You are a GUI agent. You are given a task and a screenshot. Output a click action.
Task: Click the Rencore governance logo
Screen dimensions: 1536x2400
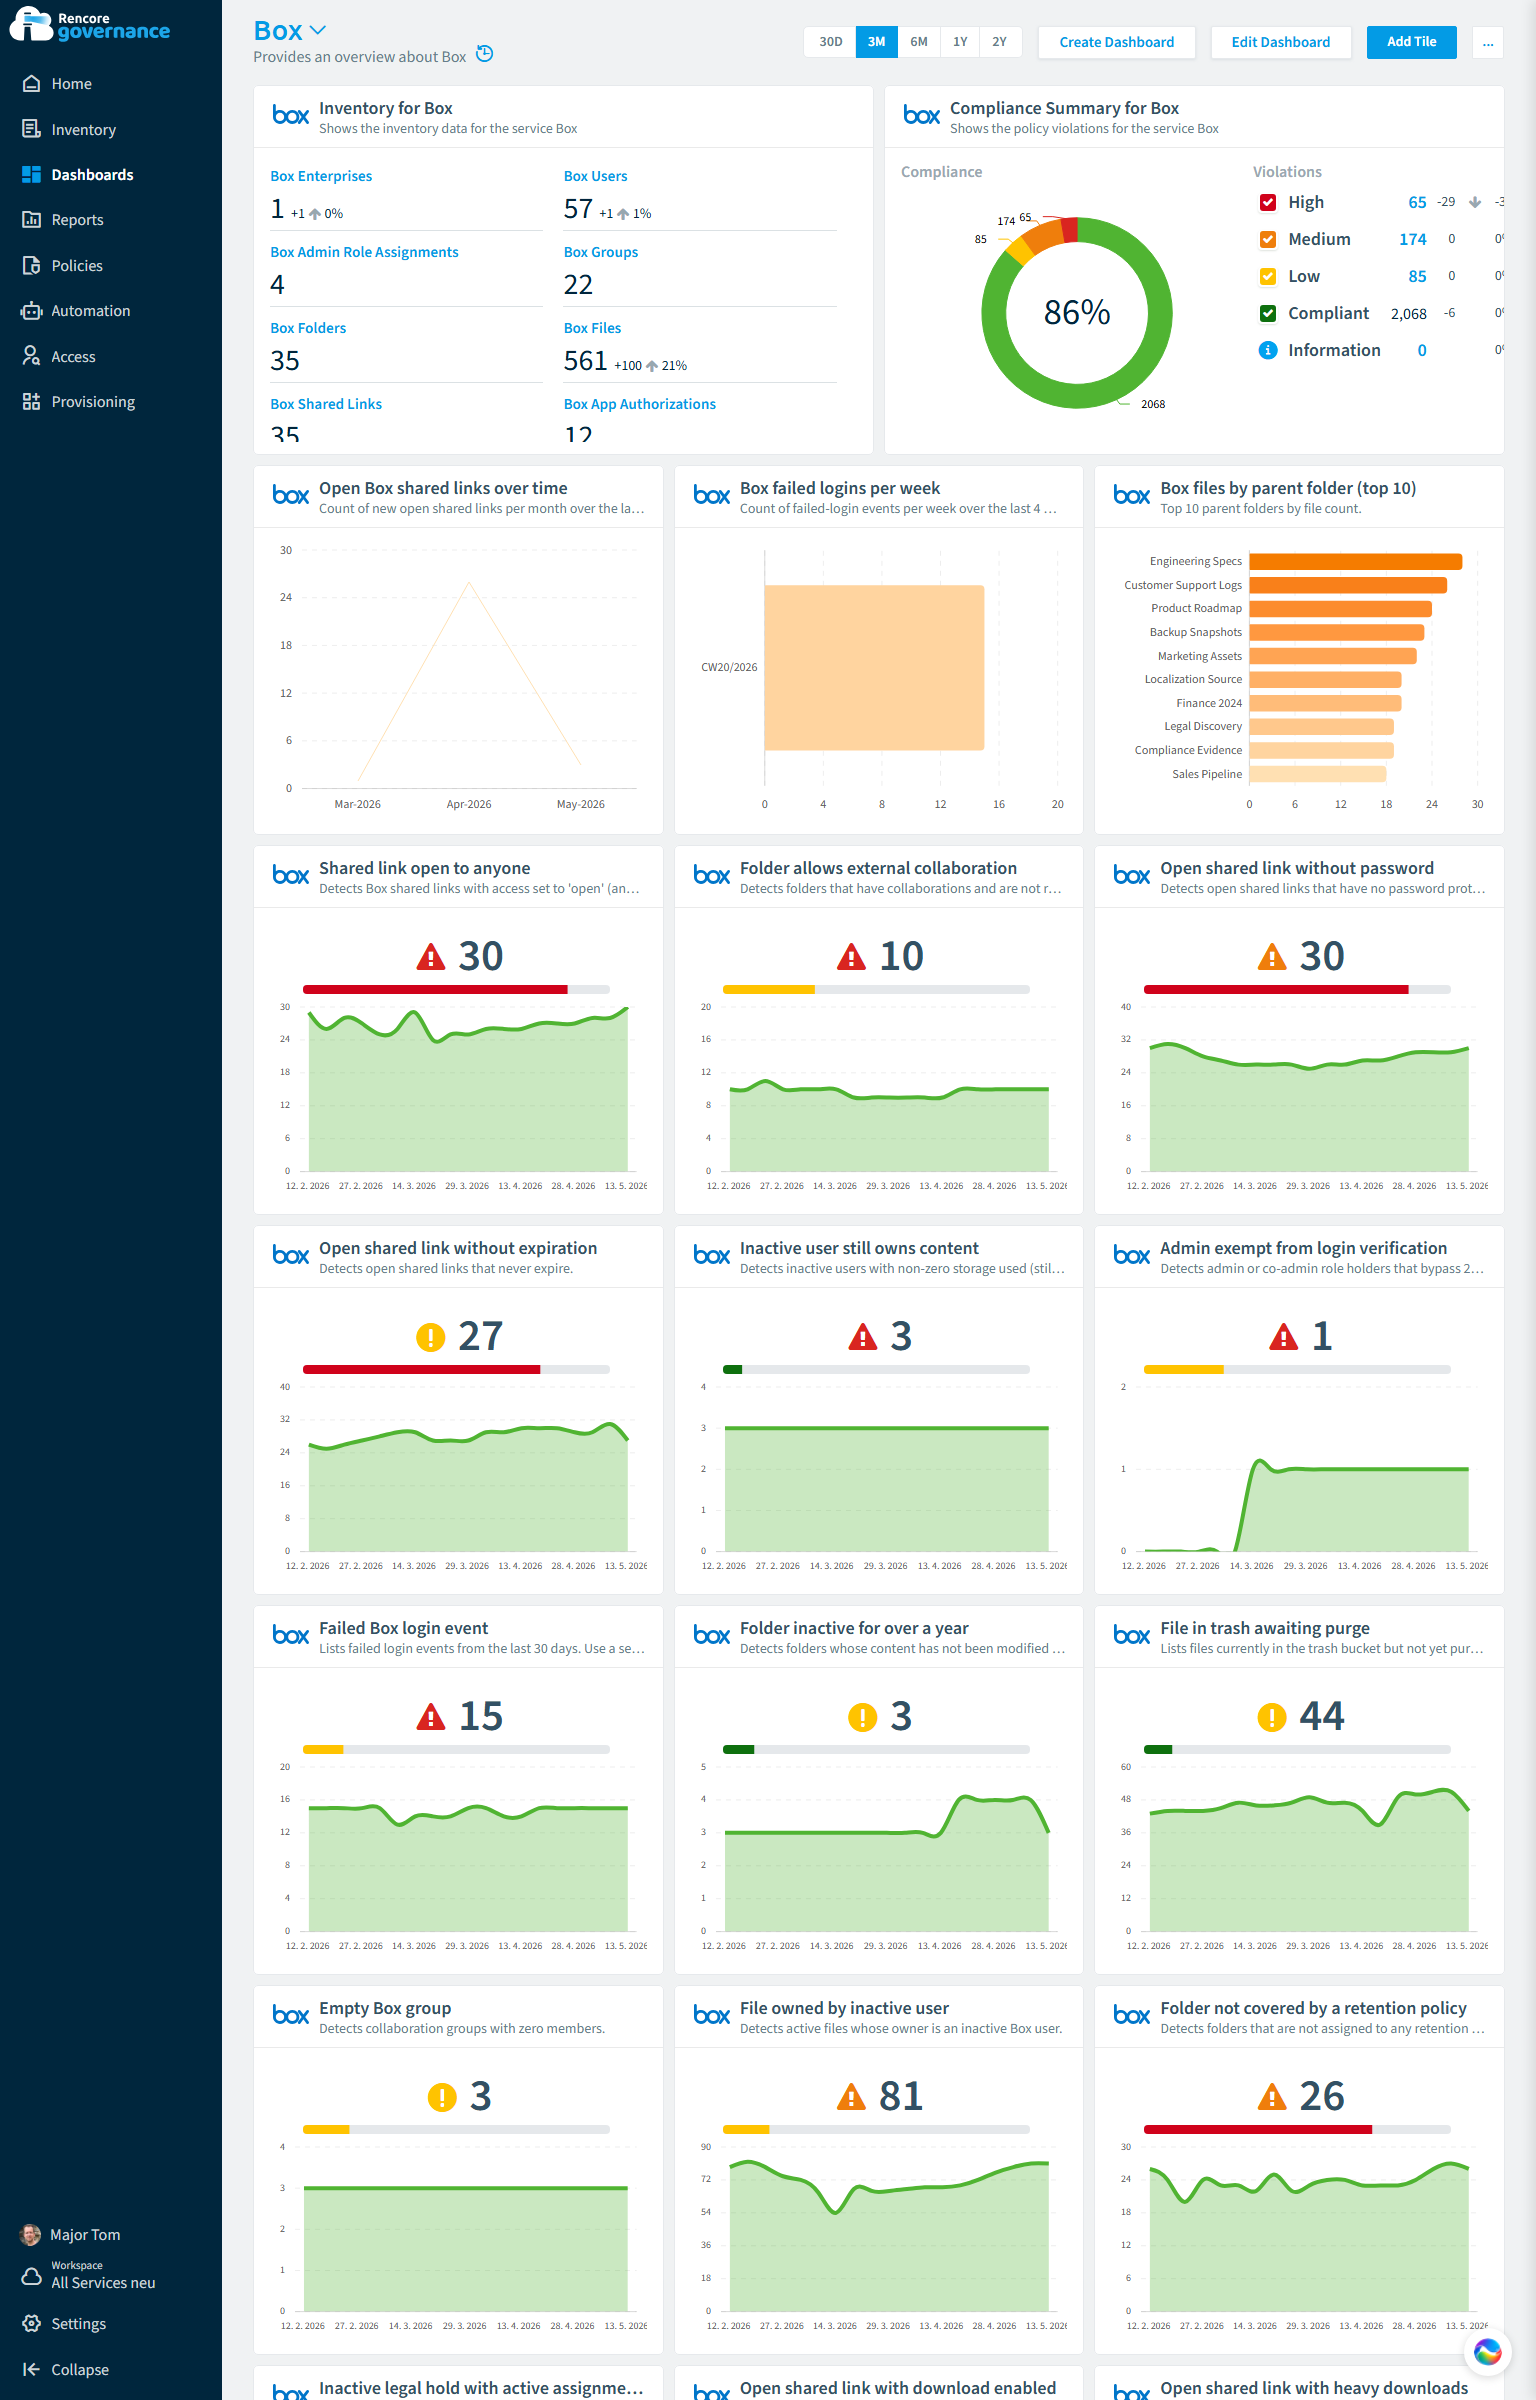[x=90, y=25]
